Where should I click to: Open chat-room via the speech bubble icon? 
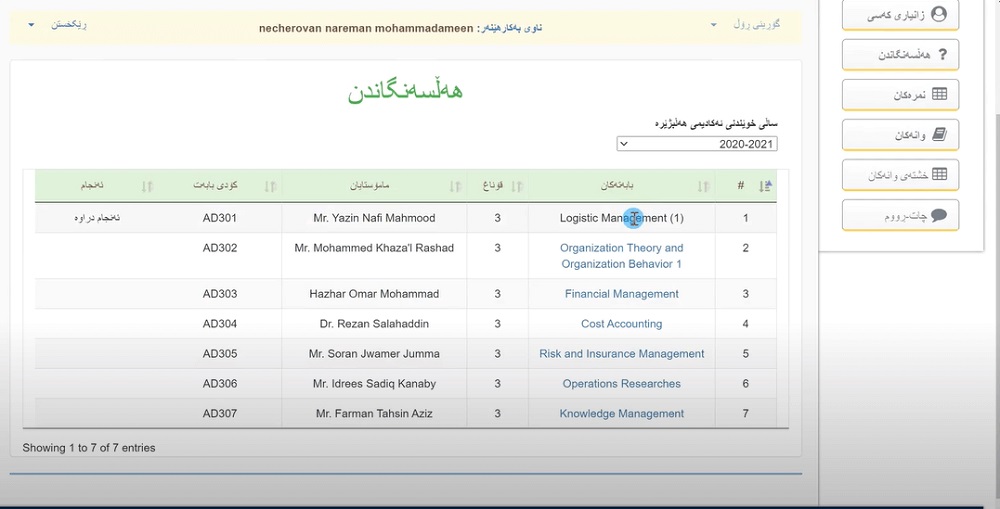click(939, 215)
